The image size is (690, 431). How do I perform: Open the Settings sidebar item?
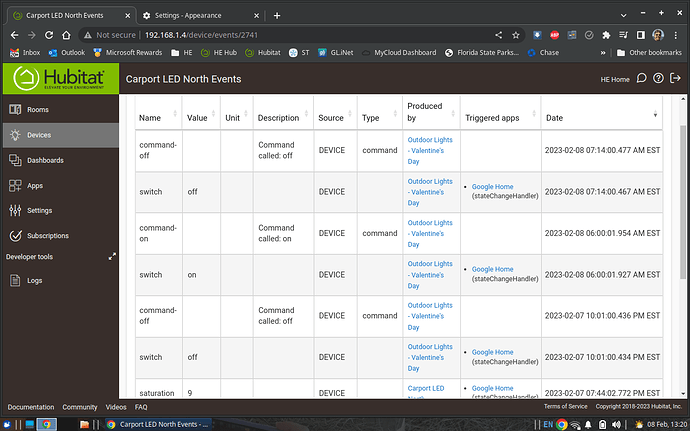pyautogui.click(x=60, y=210)
